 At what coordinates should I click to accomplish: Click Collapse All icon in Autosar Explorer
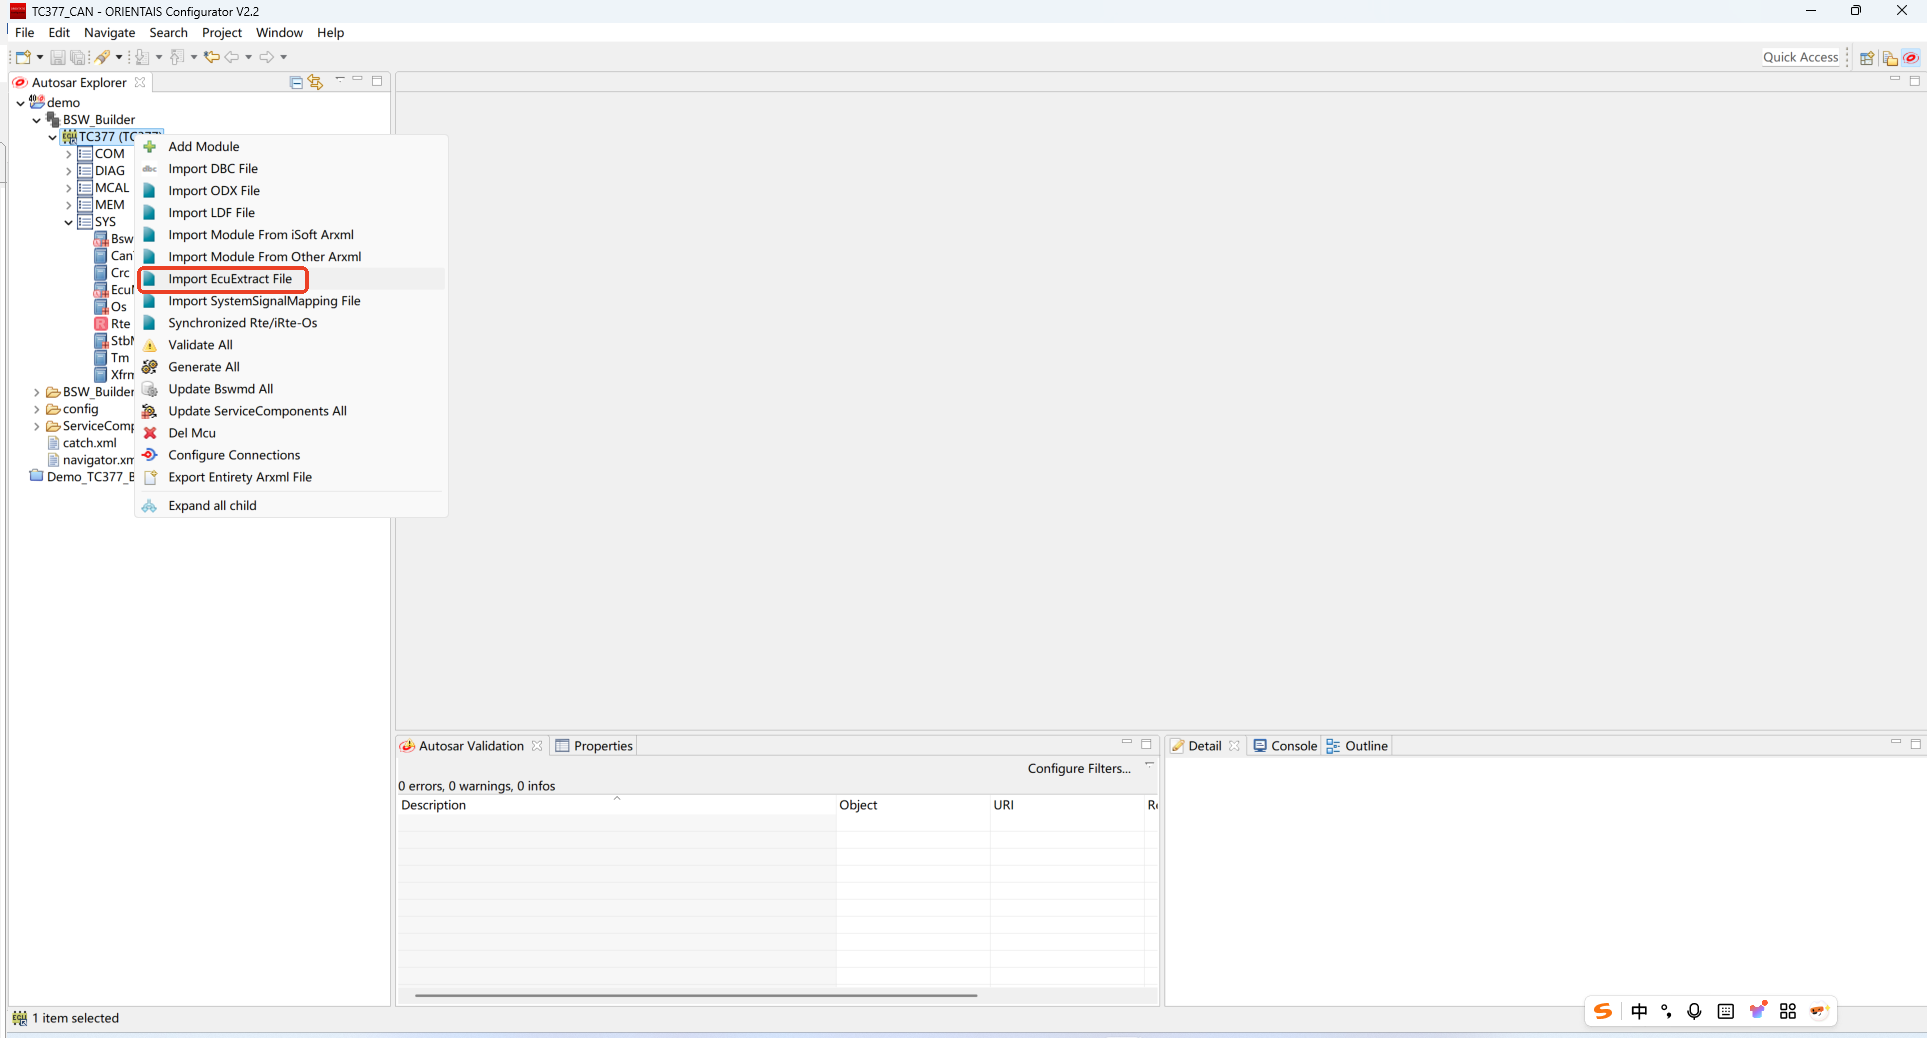point(296,82)
